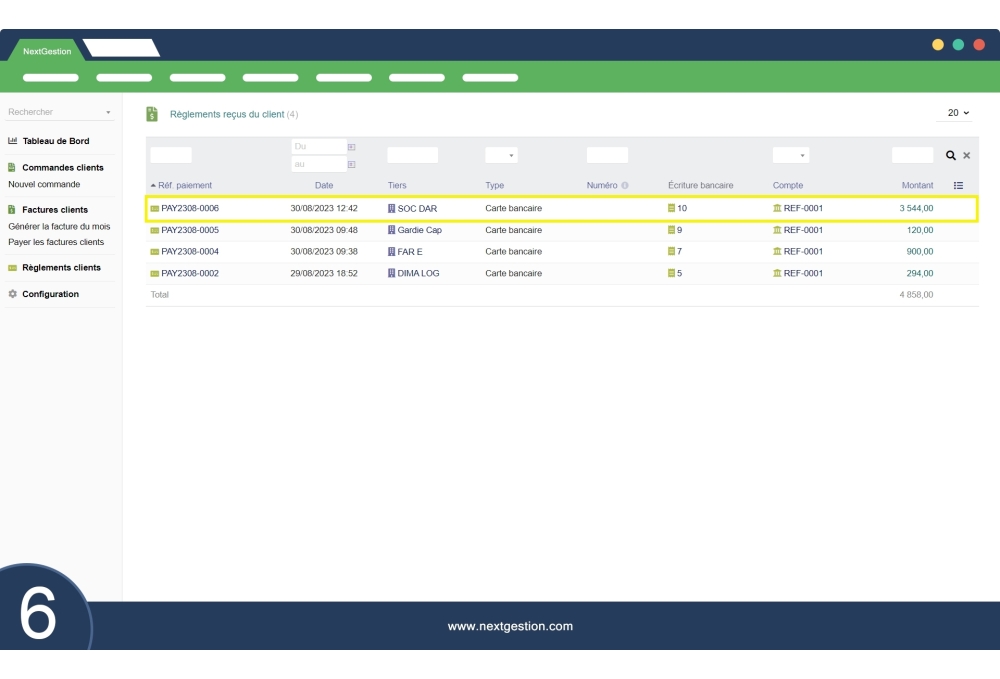Open the results-per-page '20' dropdown
This screenshot has width=1000, height=679.
tap(955, 112)
